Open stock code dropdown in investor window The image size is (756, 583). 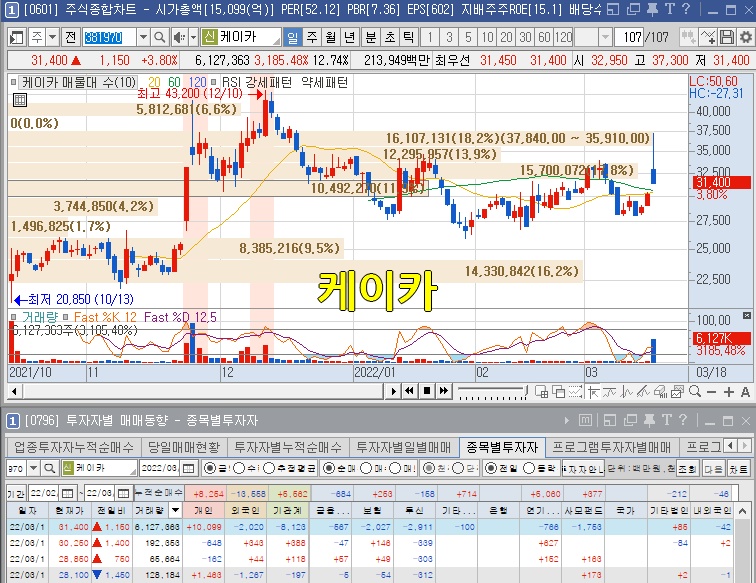(33, 468)
